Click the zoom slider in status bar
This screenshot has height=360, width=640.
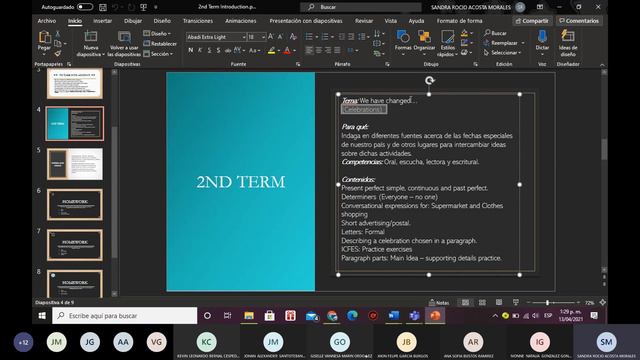click(553, 302)
